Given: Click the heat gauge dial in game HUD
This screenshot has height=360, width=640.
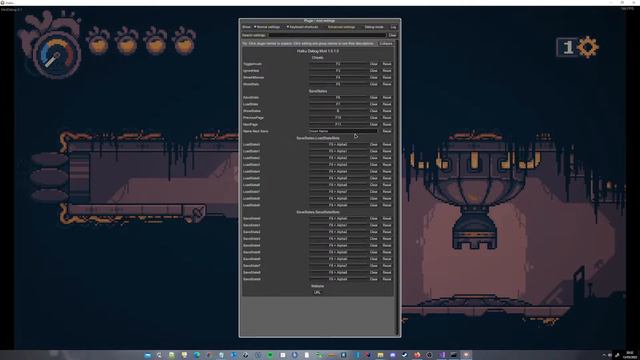Looking at the screenshot, I should [56, 54].
